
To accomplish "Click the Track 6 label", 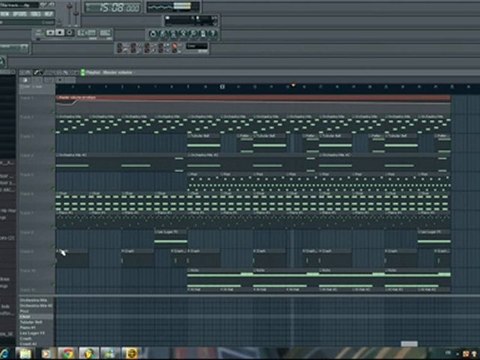I will pyautogui.click(x=27, y=194).
